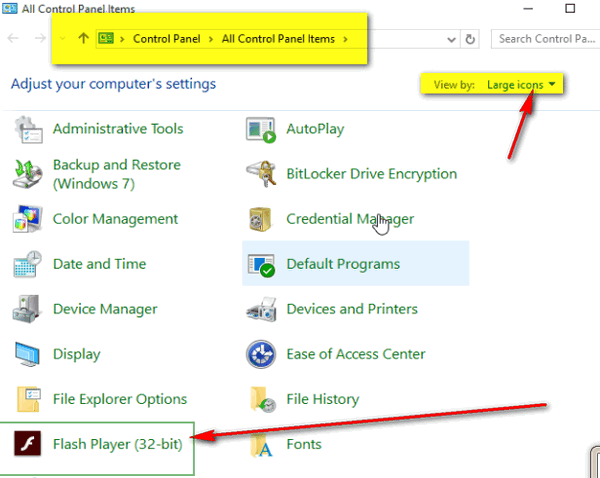The width and height of the screenshot is (600, 478).
Task: Open the View by Large icons dropdown
Action: click(x=521, y=85)
